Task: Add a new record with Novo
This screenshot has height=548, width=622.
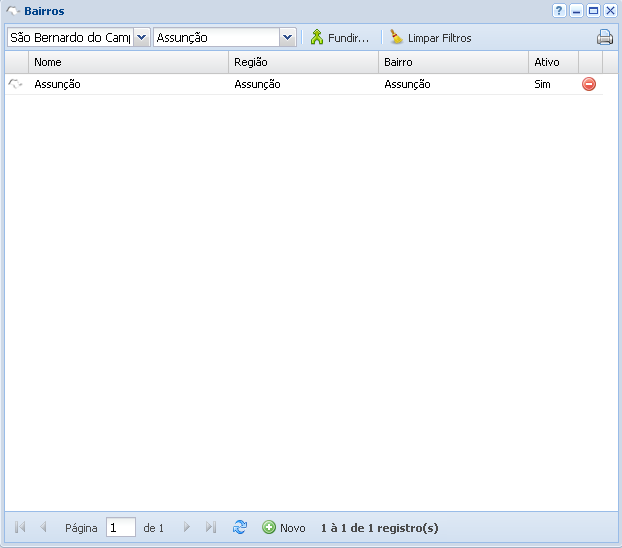Action: 284,527
